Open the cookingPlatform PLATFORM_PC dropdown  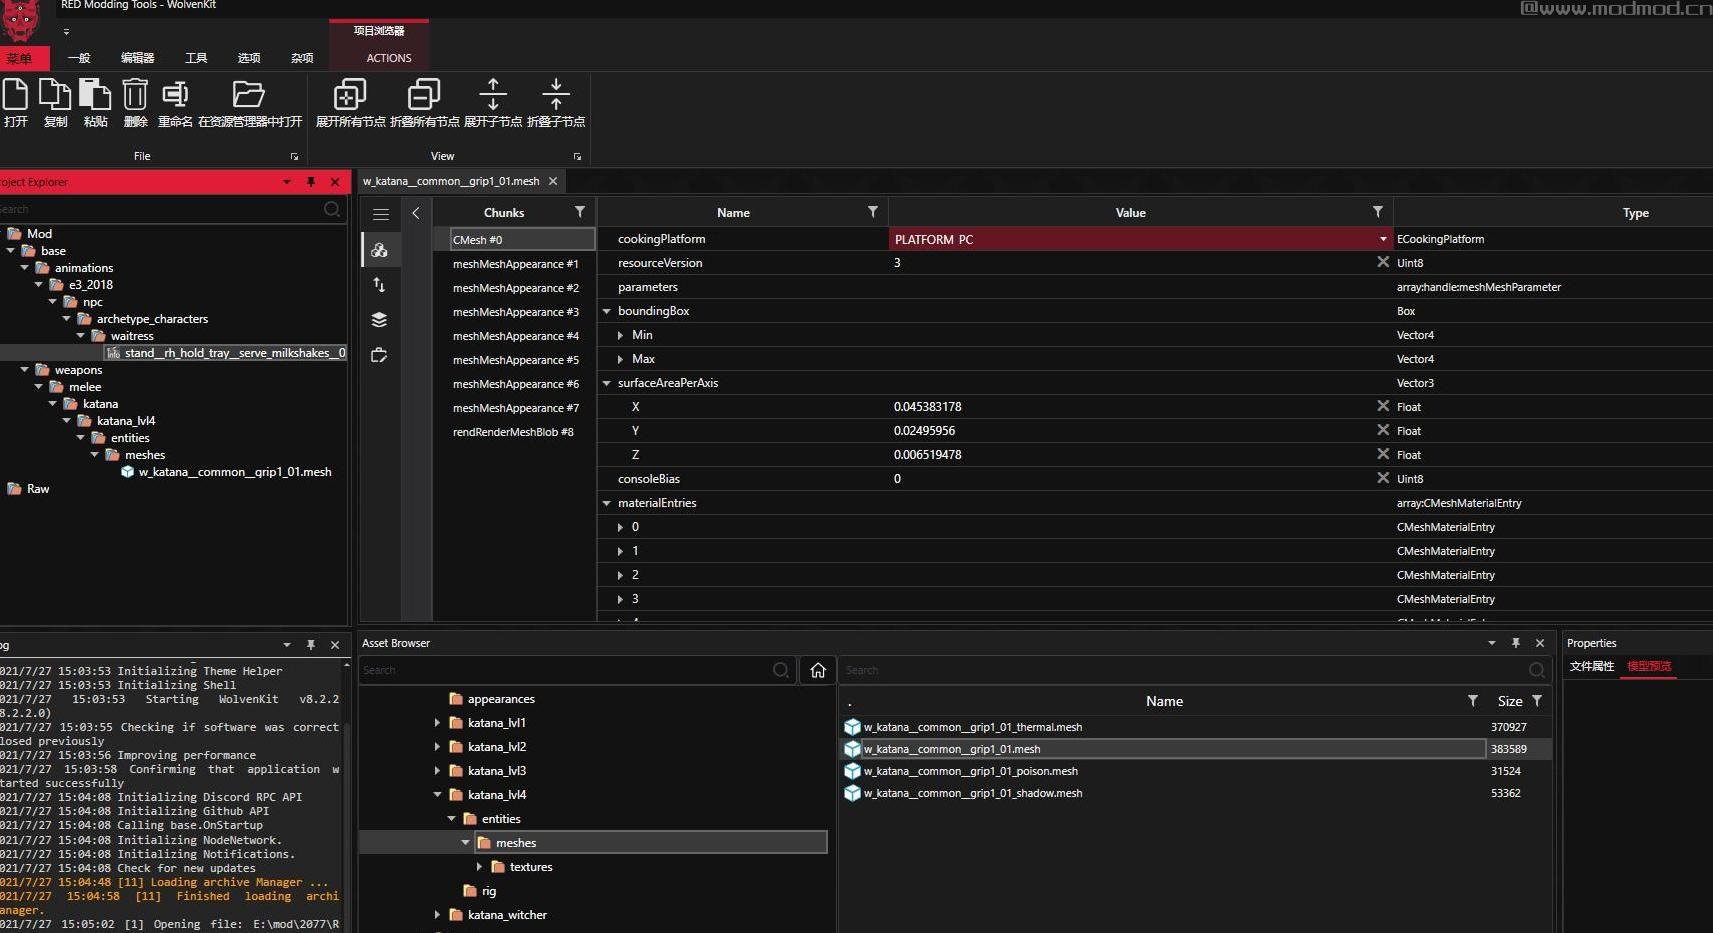(1383, 239)
